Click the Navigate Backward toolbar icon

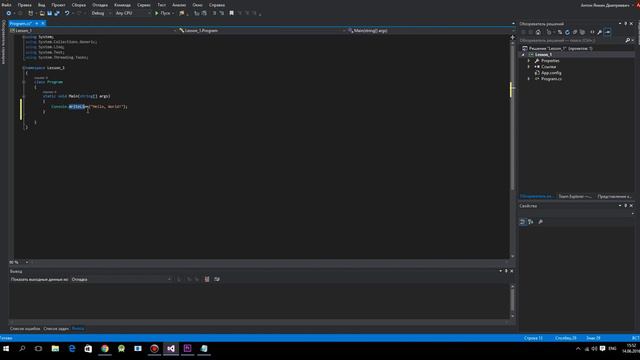pyautogui.click(x=9, y=13)
